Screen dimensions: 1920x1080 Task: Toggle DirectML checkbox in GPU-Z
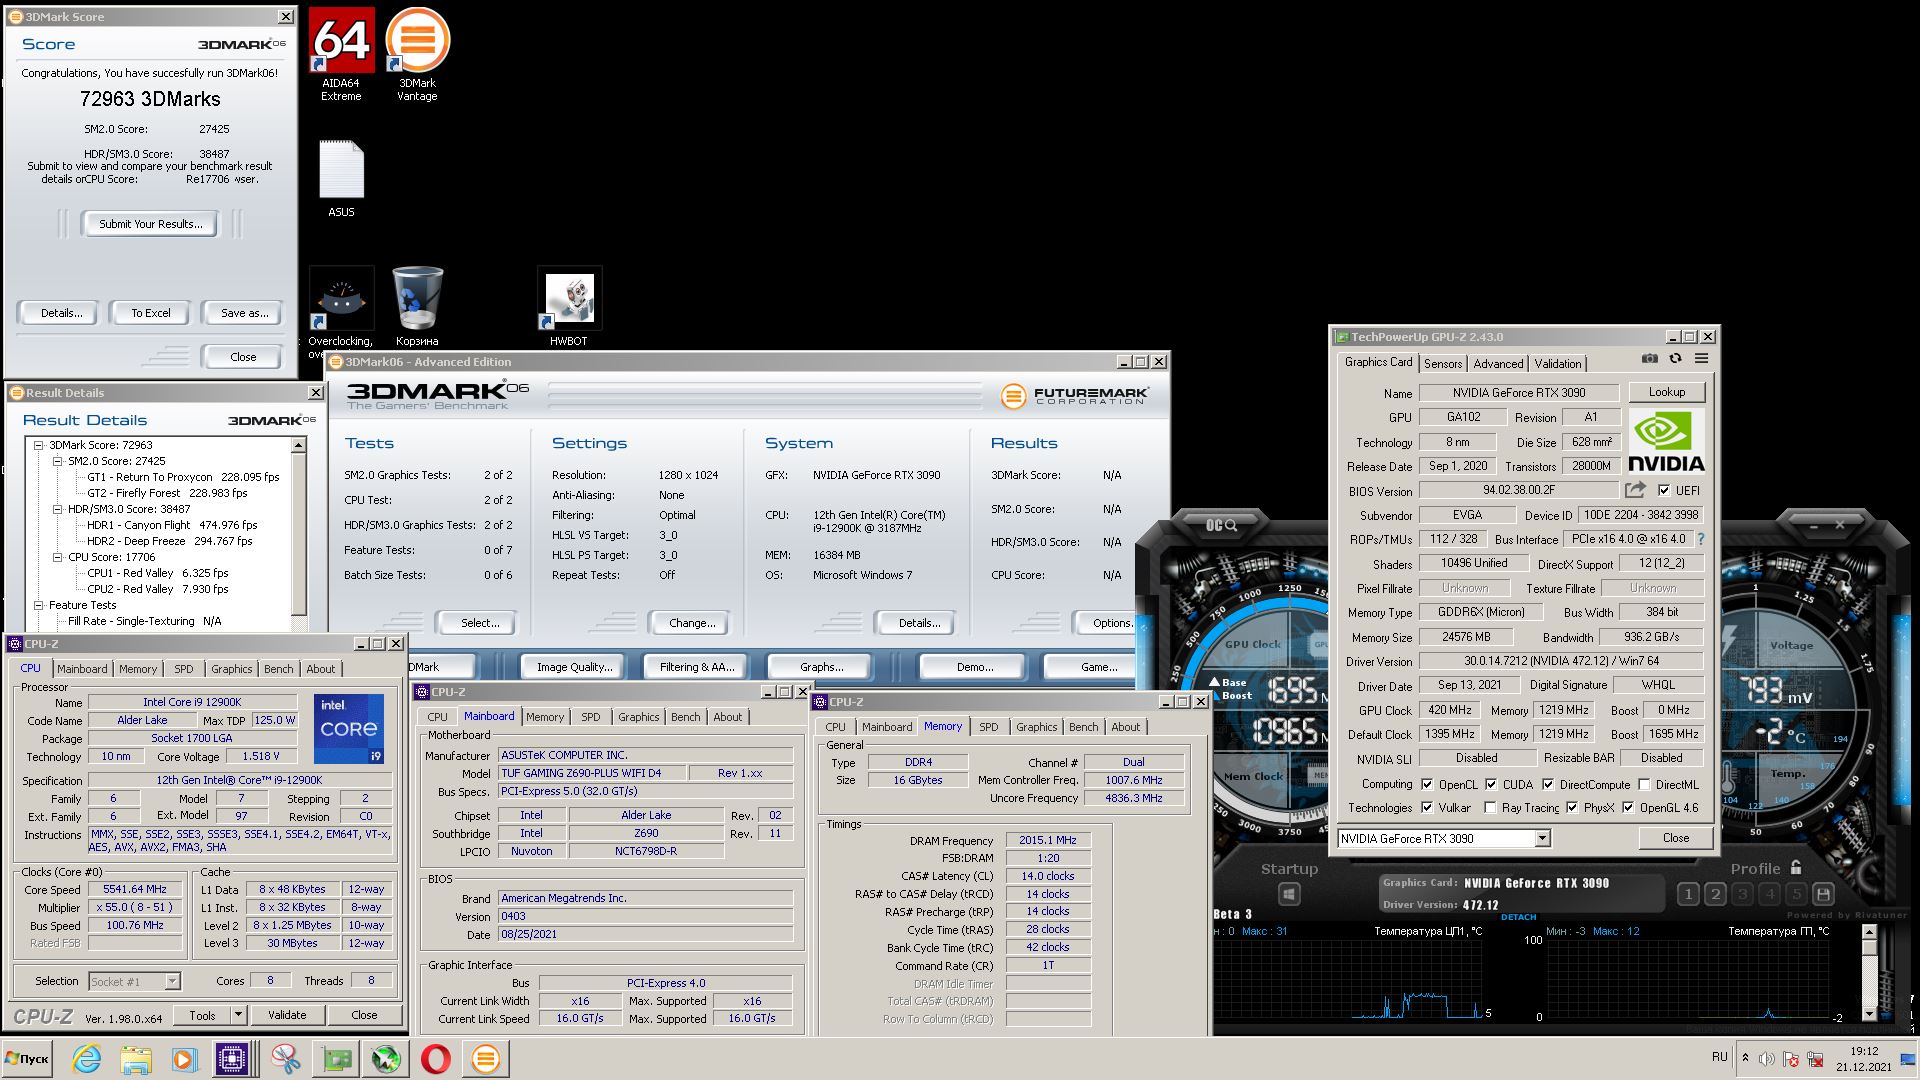(1644, 785)
